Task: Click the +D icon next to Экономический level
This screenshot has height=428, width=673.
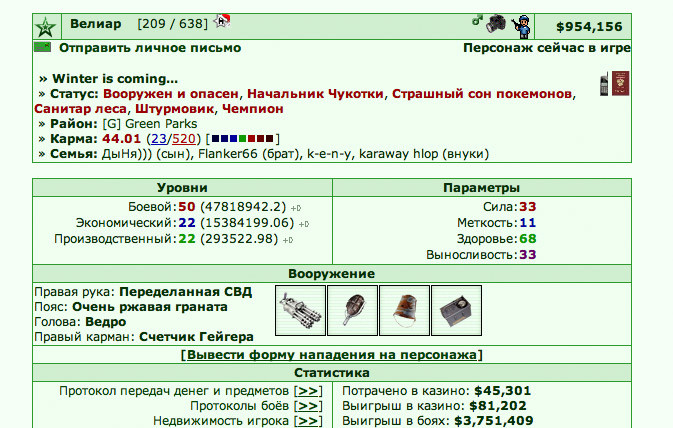Action: 304,224
